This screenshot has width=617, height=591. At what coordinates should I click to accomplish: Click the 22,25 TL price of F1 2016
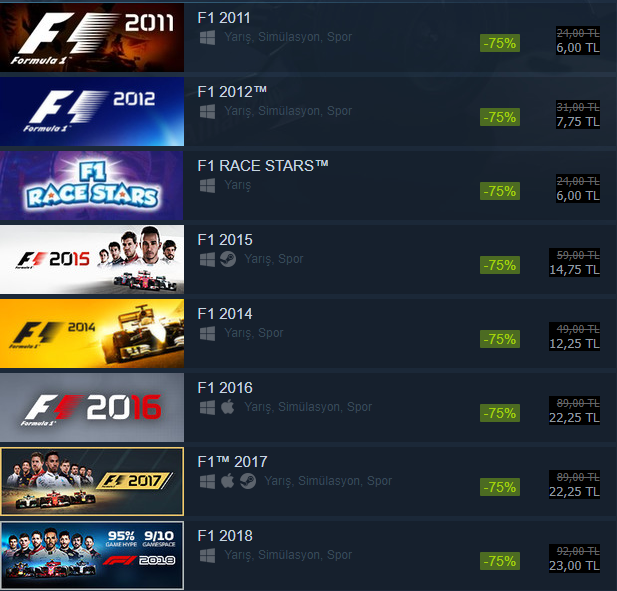[x=574, y=418]
